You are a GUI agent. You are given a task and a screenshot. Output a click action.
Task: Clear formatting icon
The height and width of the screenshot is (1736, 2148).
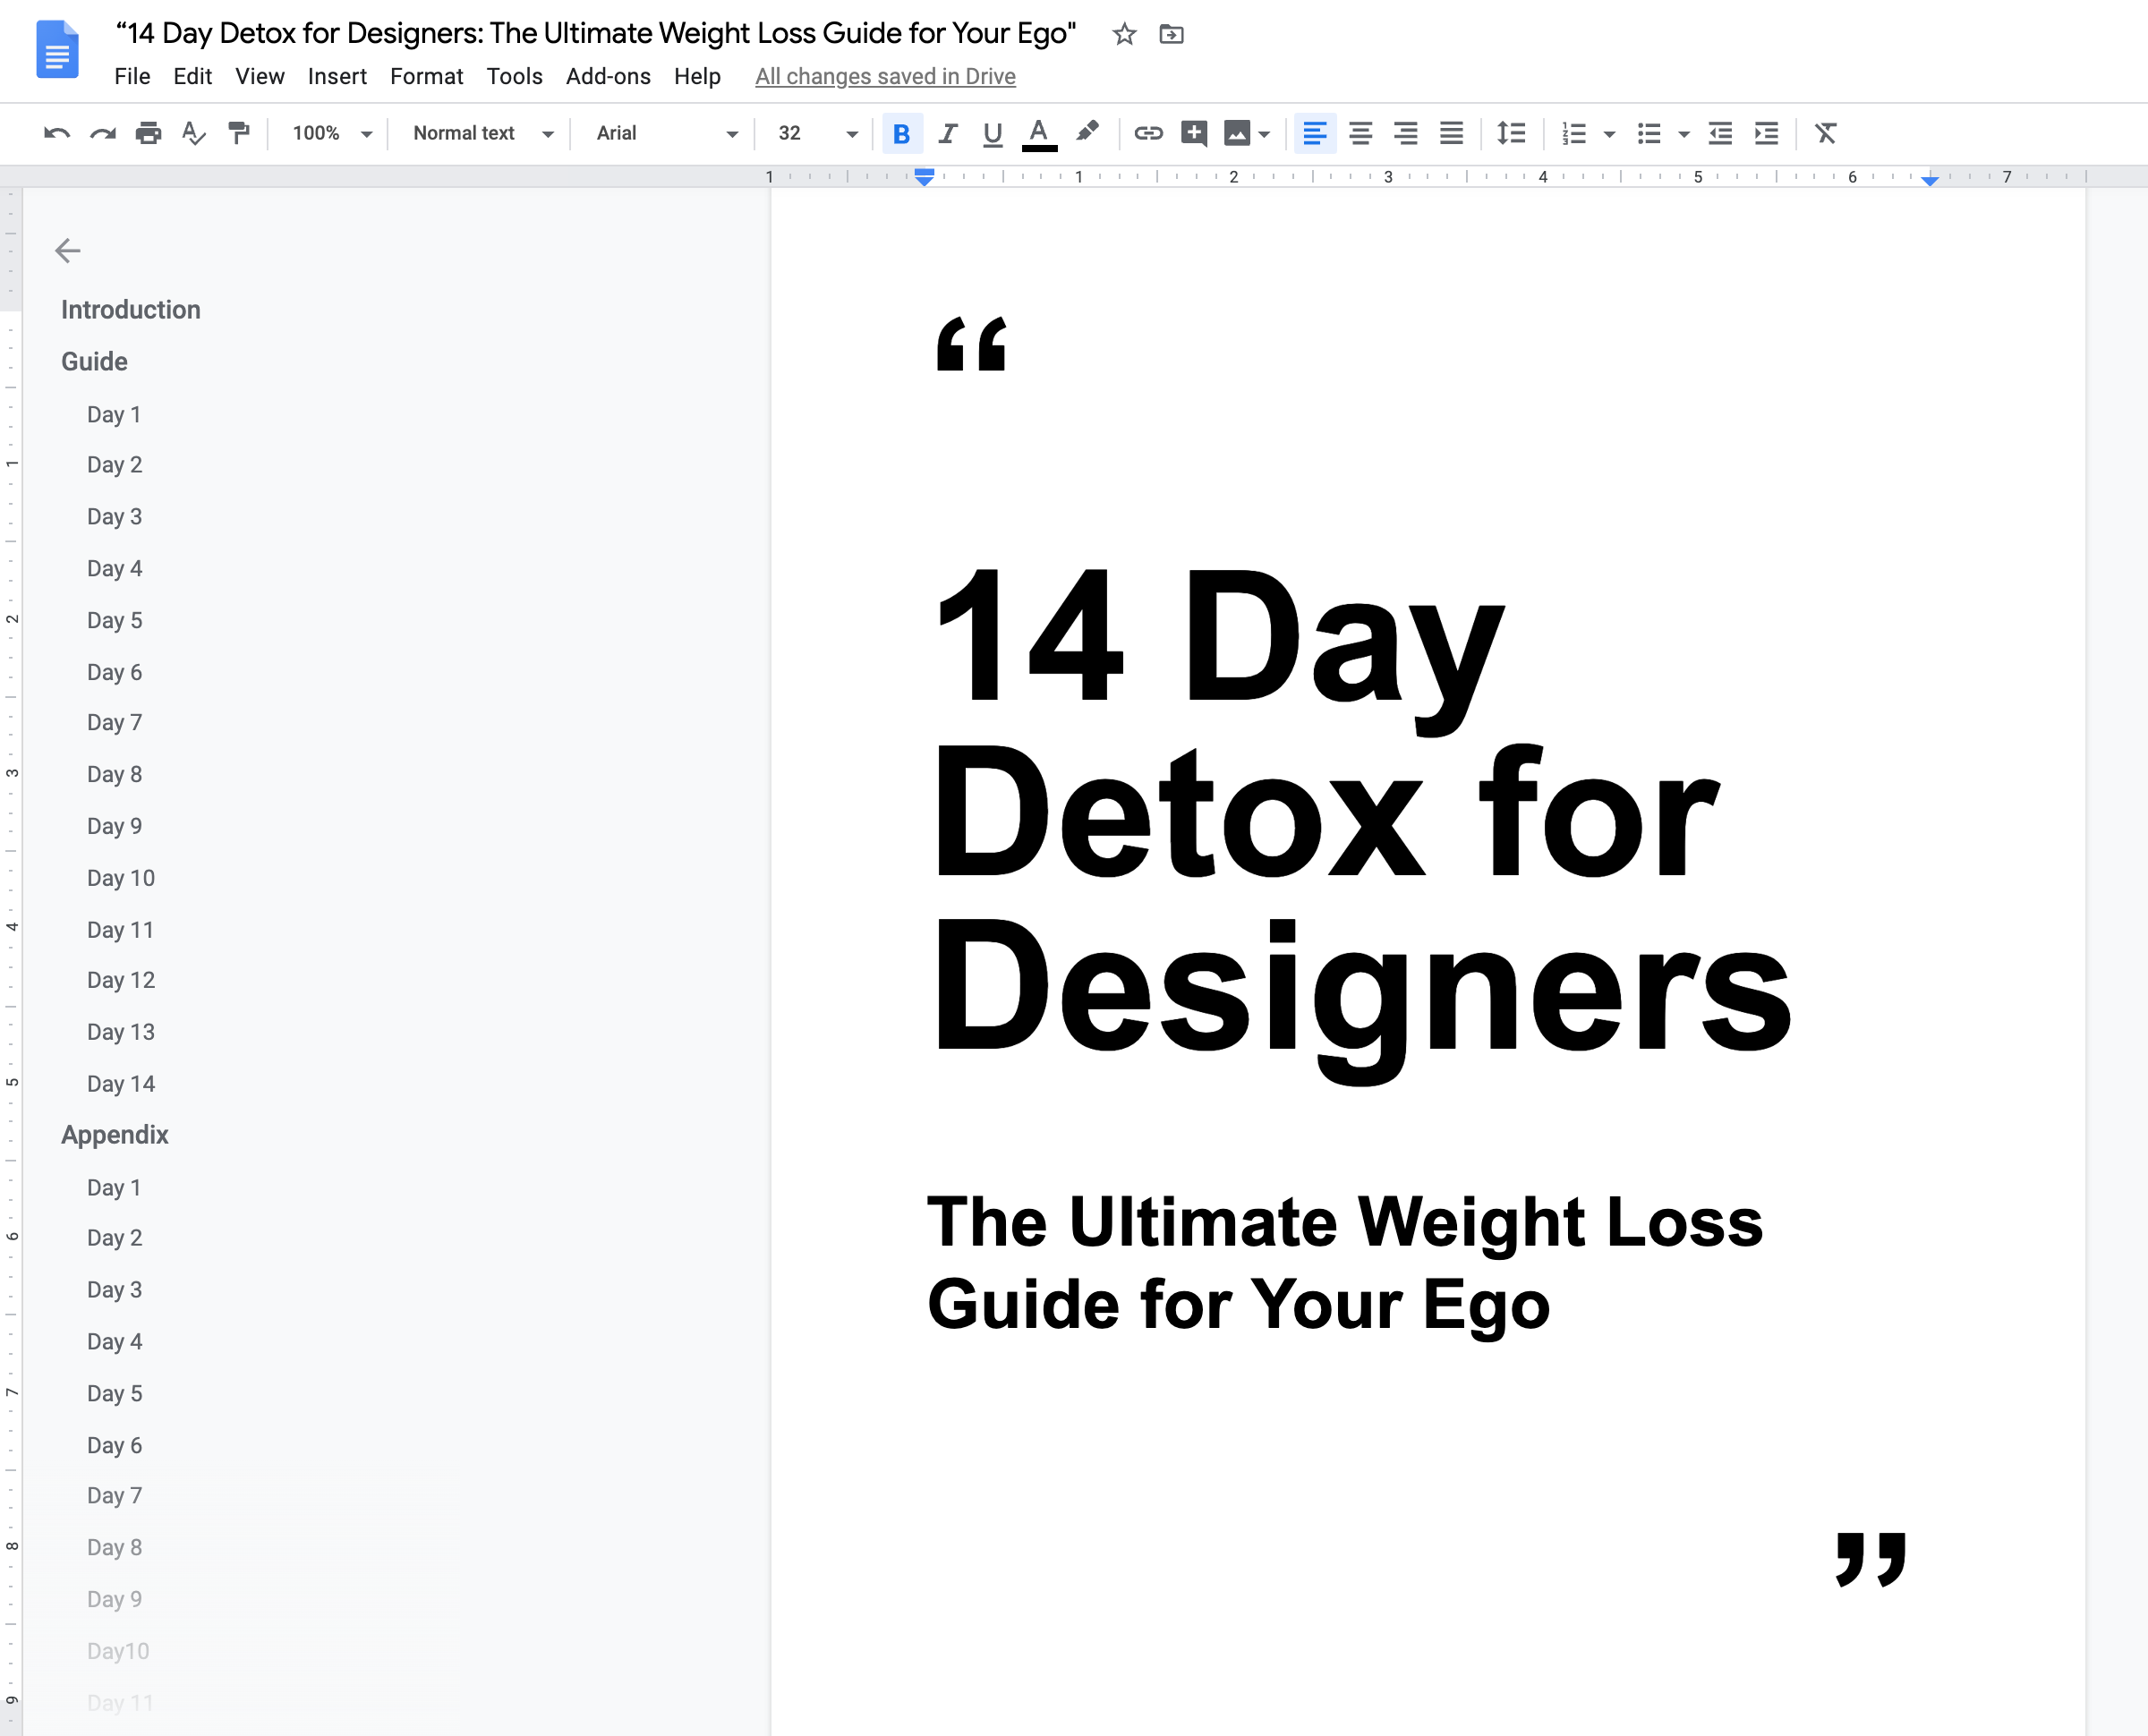tap(1826, 133)
